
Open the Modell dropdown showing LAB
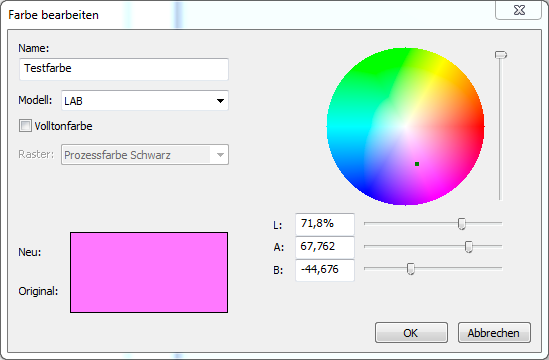click(x=145, y=101)
